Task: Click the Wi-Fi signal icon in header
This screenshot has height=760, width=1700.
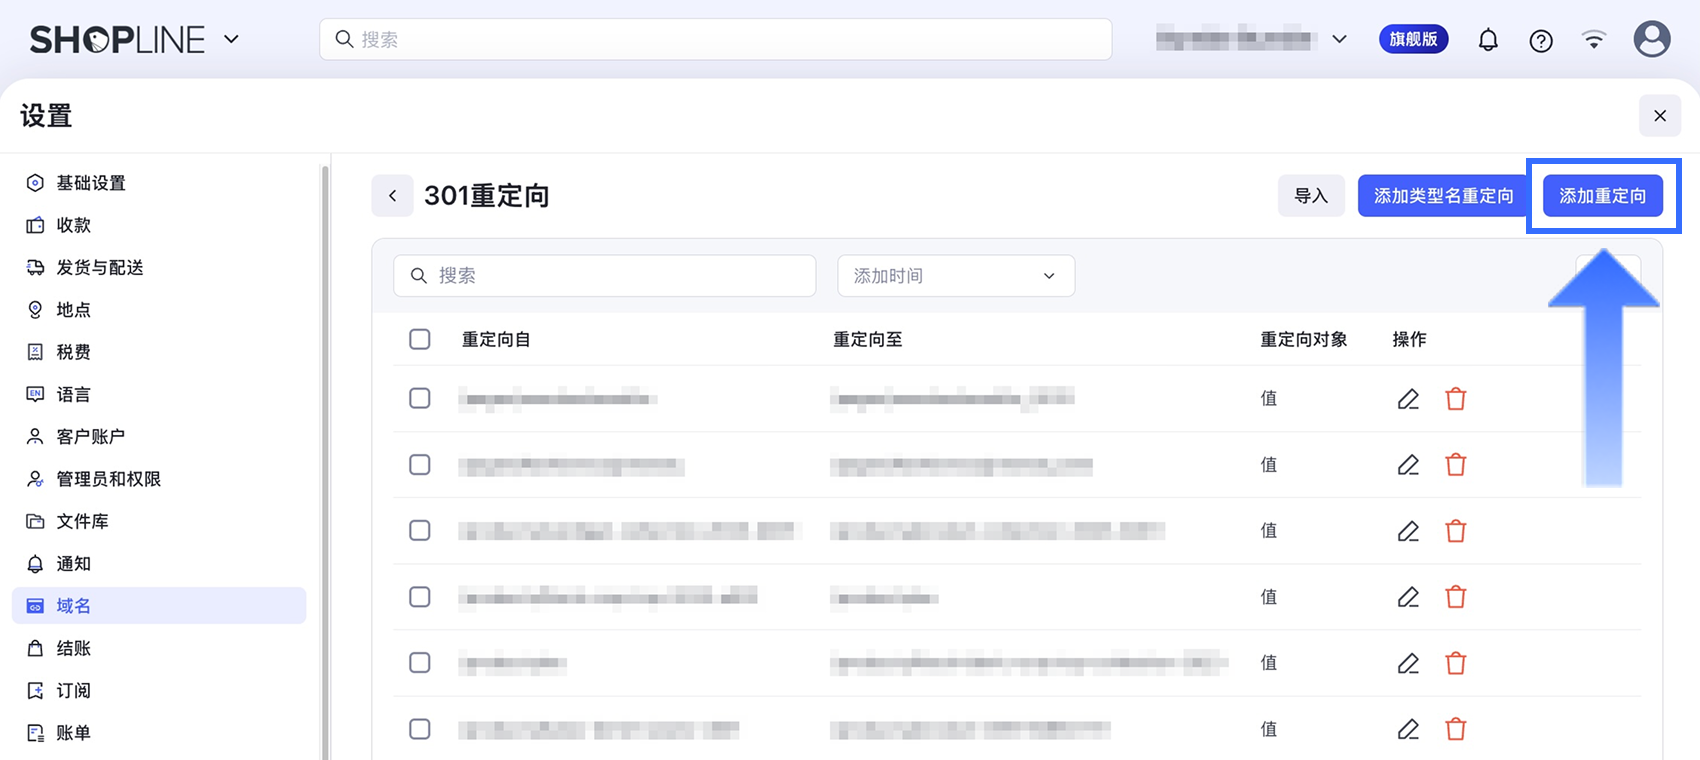Action: pos(1594,40)
